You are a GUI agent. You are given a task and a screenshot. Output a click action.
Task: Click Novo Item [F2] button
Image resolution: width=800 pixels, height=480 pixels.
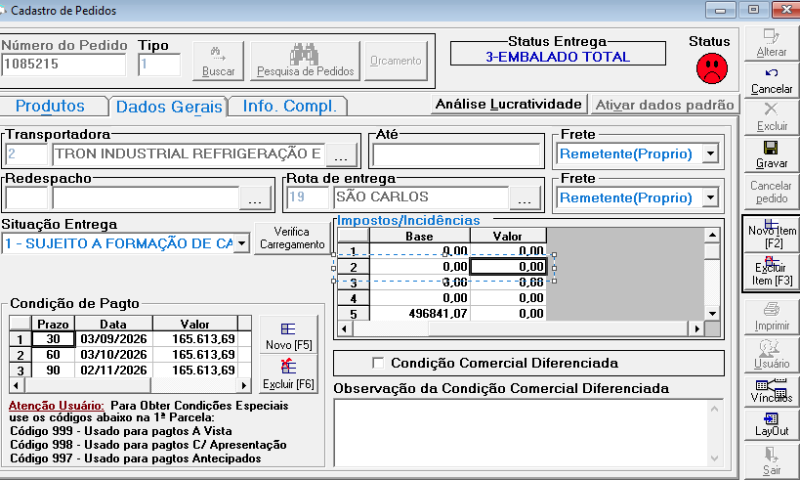(771, 235)
